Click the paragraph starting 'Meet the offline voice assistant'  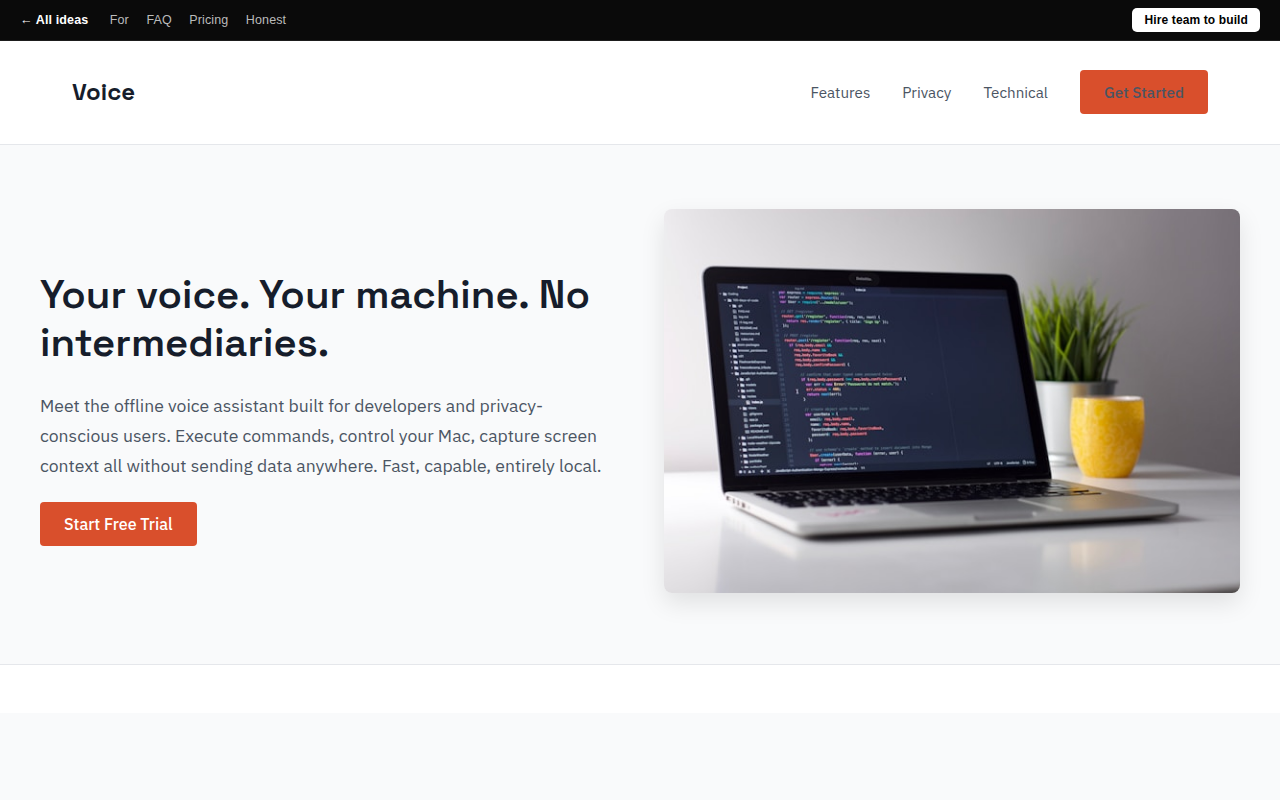tap(321, 436)
